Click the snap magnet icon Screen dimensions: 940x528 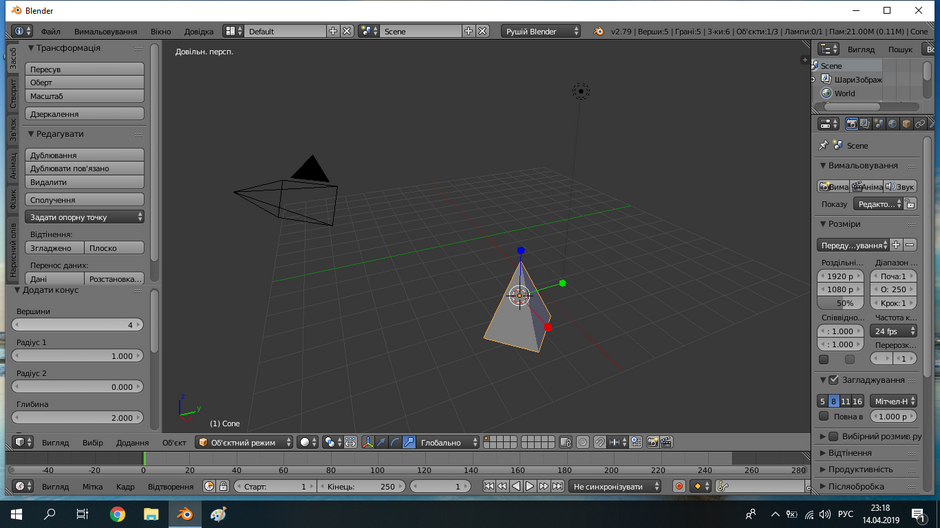click(x=599, y=442)
